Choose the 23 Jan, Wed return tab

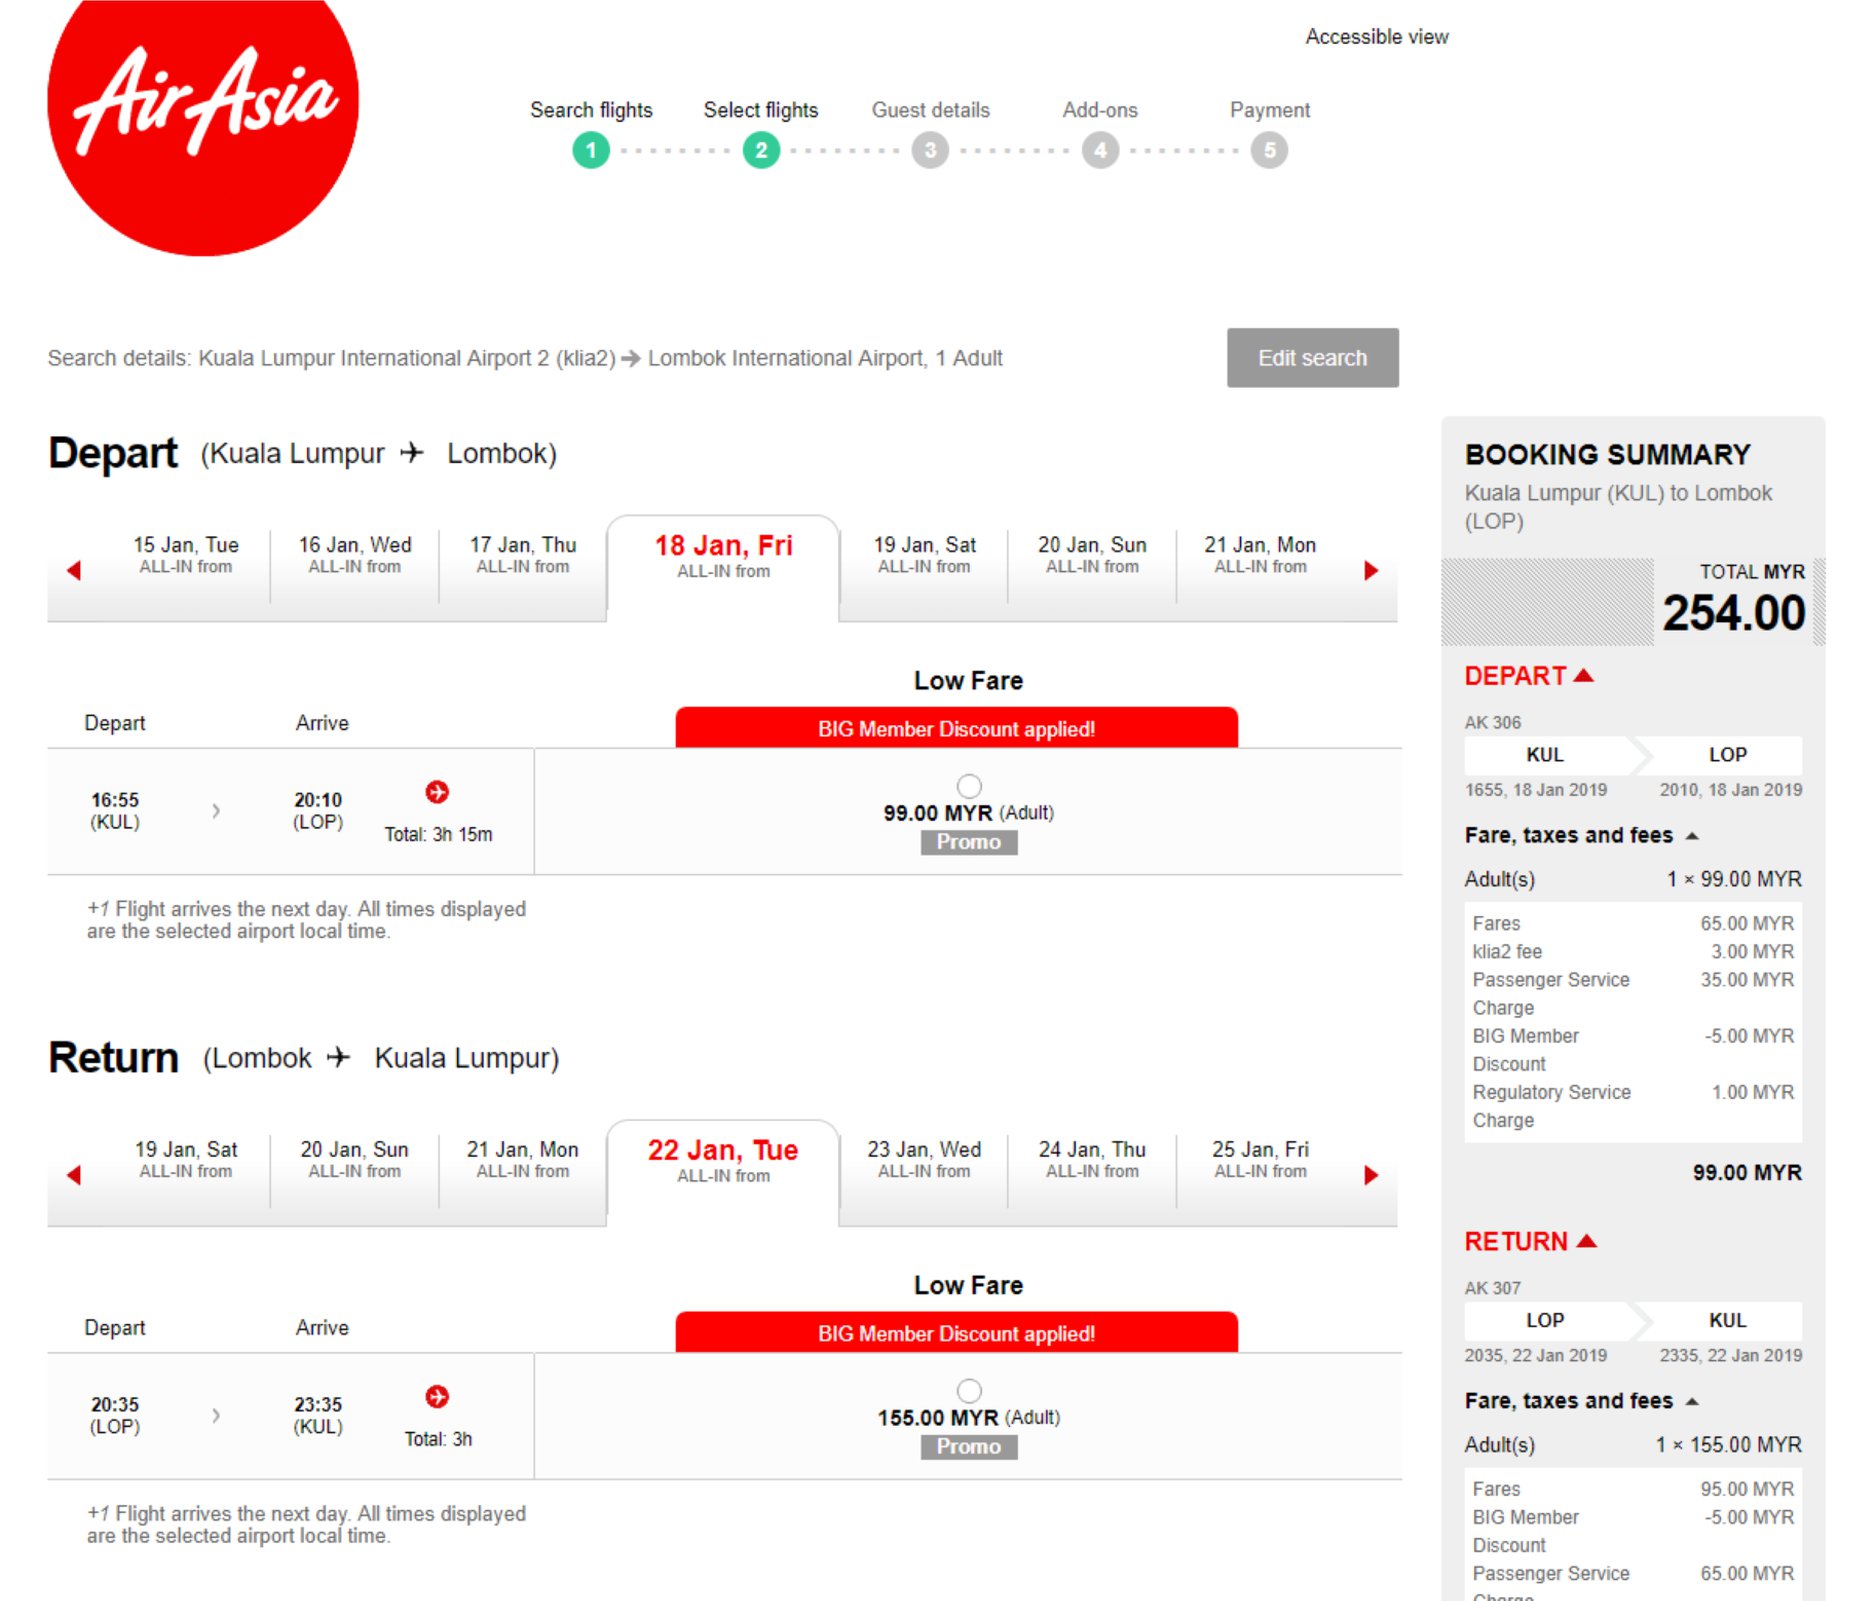(x=924, y=1160)
